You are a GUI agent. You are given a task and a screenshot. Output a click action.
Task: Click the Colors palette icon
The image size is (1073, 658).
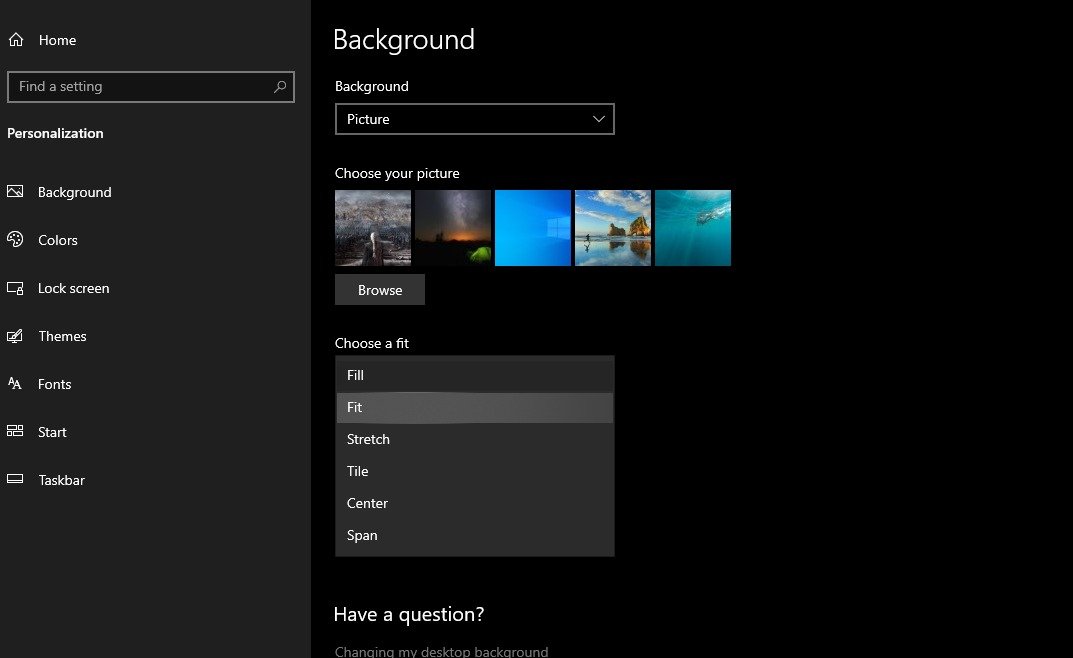tap(15, 239)
